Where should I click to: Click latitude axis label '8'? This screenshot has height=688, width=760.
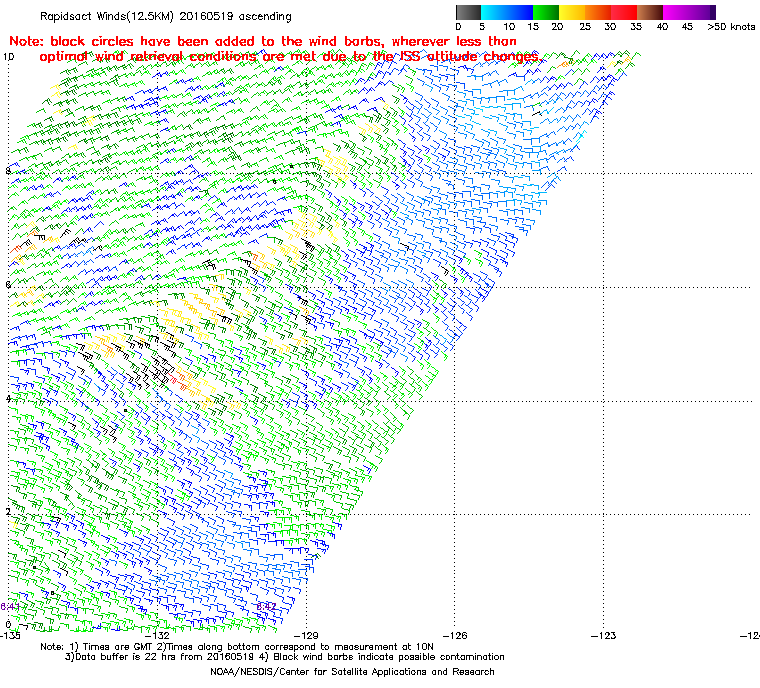coord(8,171)
